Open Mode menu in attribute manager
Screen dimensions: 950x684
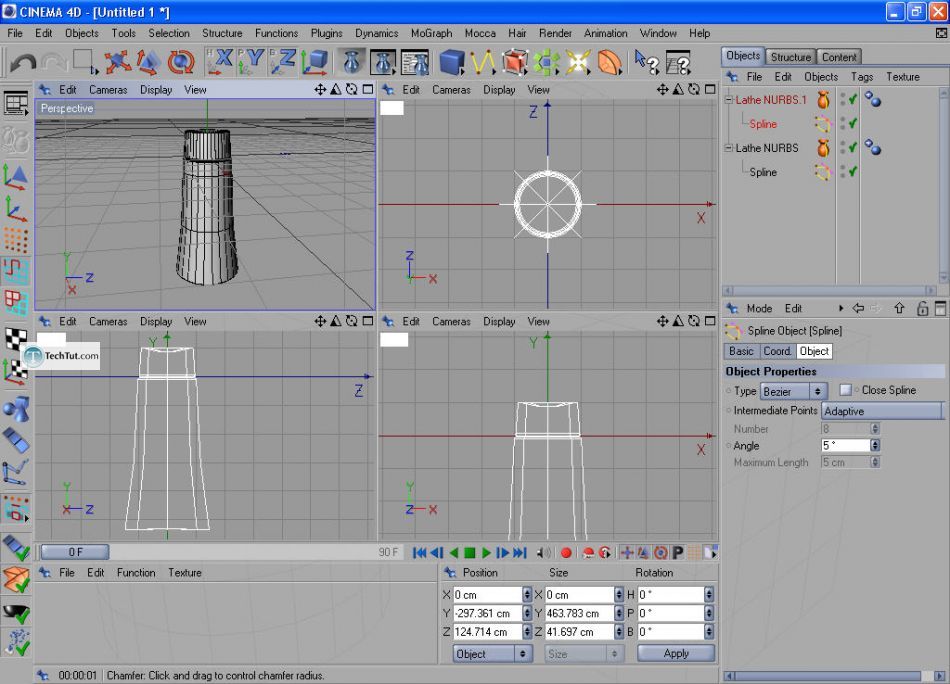pos(759,308)
